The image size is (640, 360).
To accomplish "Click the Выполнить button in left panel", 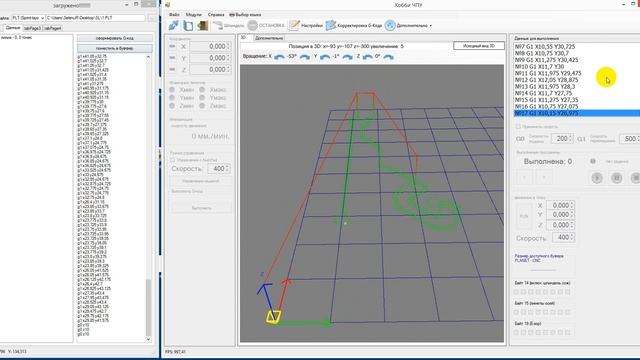I will coord(201,208).
